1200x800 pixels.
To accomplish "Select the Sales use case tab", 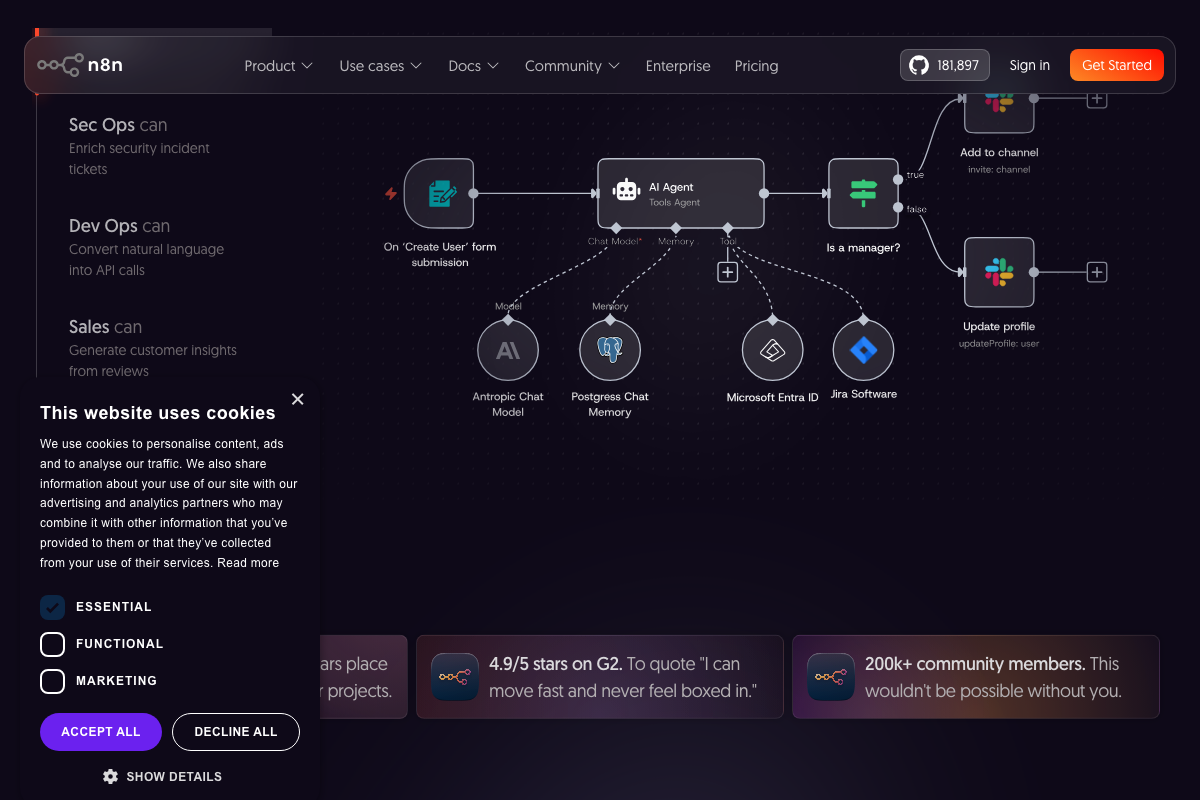I will [153, 348].
